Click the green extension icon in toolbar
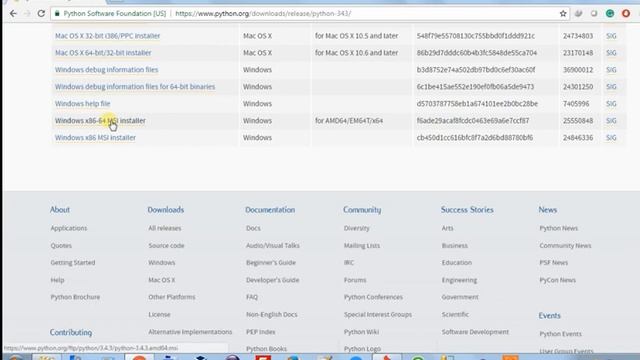Viewport: 640px width, 360px height. [x=610, y=13]
